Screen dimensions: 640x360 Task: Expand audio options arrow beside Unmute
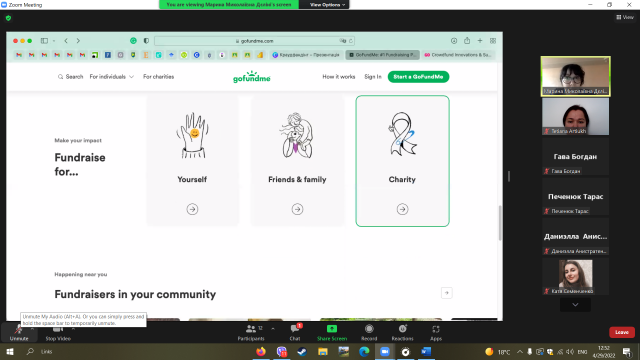tap(32, 328)
